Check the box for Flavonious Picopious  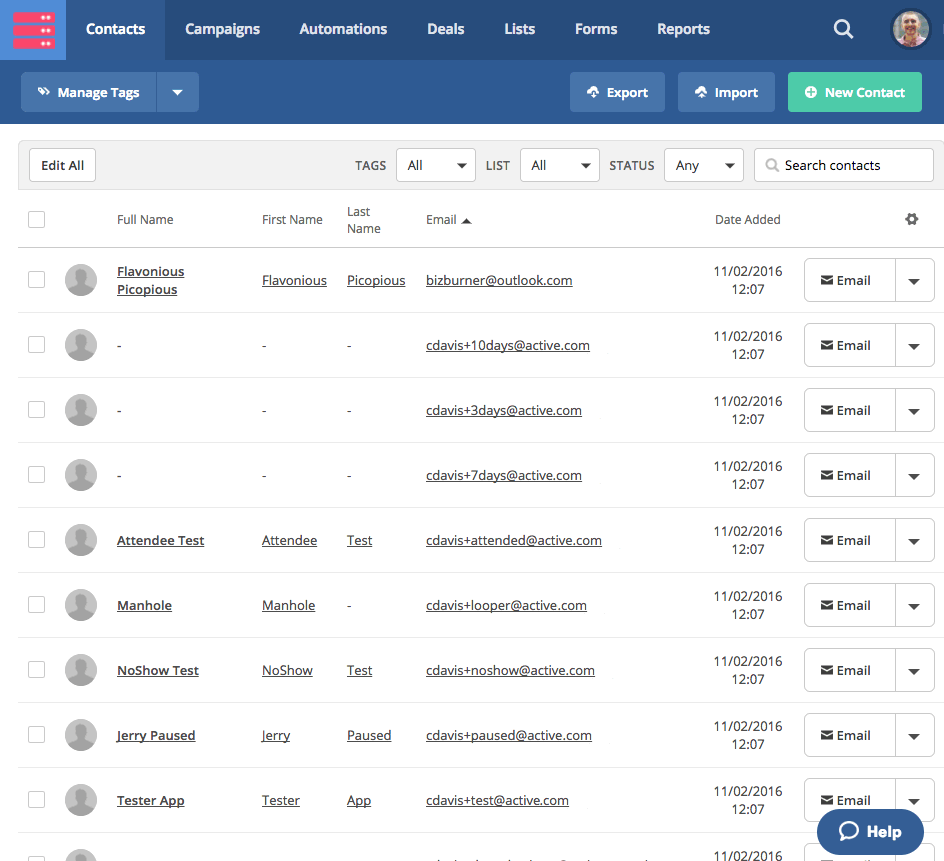(37, 280)
